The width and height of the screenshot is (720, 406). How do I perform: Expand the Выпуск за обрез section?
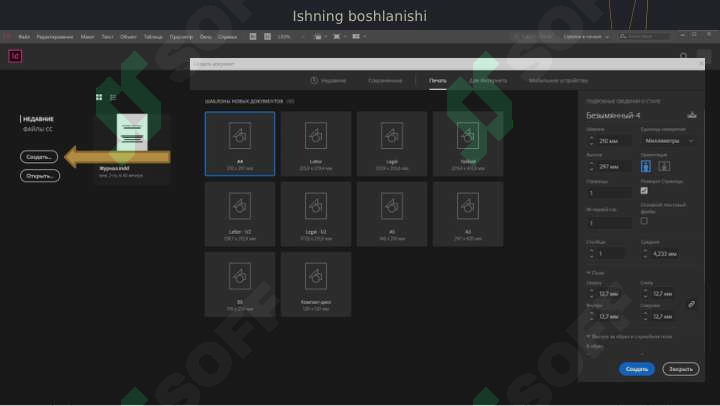(x=629, y=337)
